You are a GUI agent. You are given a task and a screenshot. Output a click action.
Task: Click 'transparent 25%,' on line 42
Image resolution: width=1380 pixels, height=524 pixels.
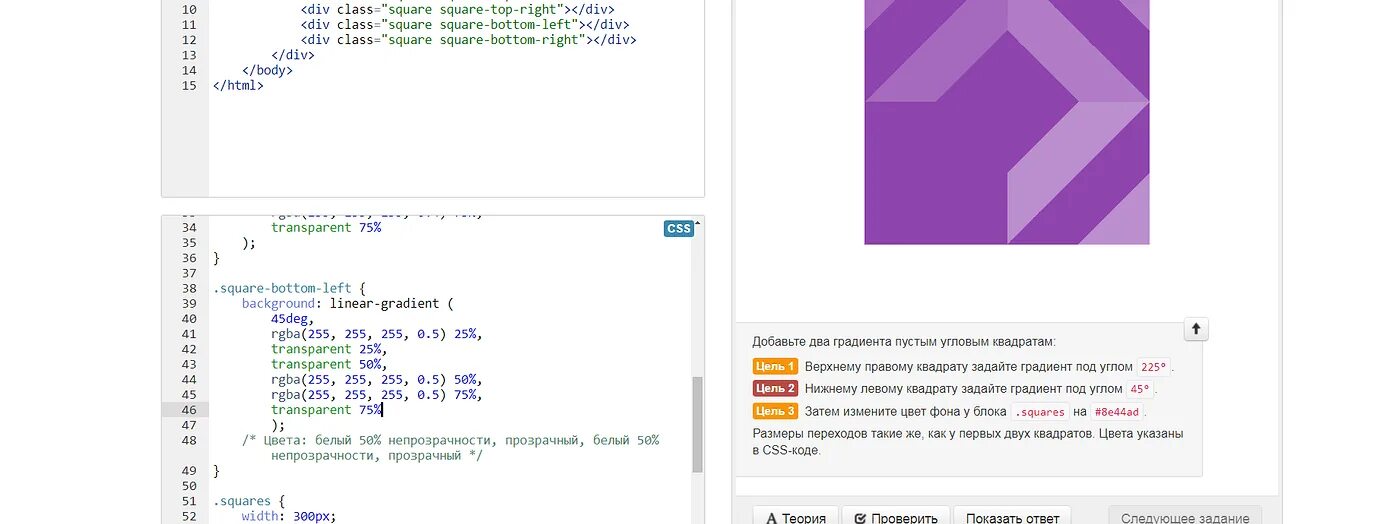[329, 349]
